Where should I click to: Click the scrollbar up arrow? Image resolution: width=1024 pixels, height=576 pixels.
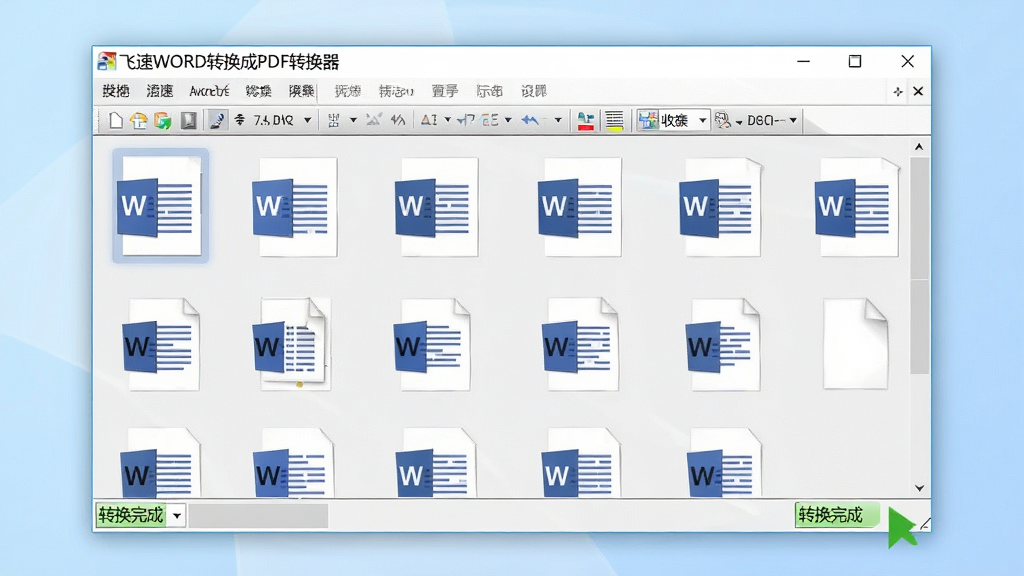coord(919,147)
